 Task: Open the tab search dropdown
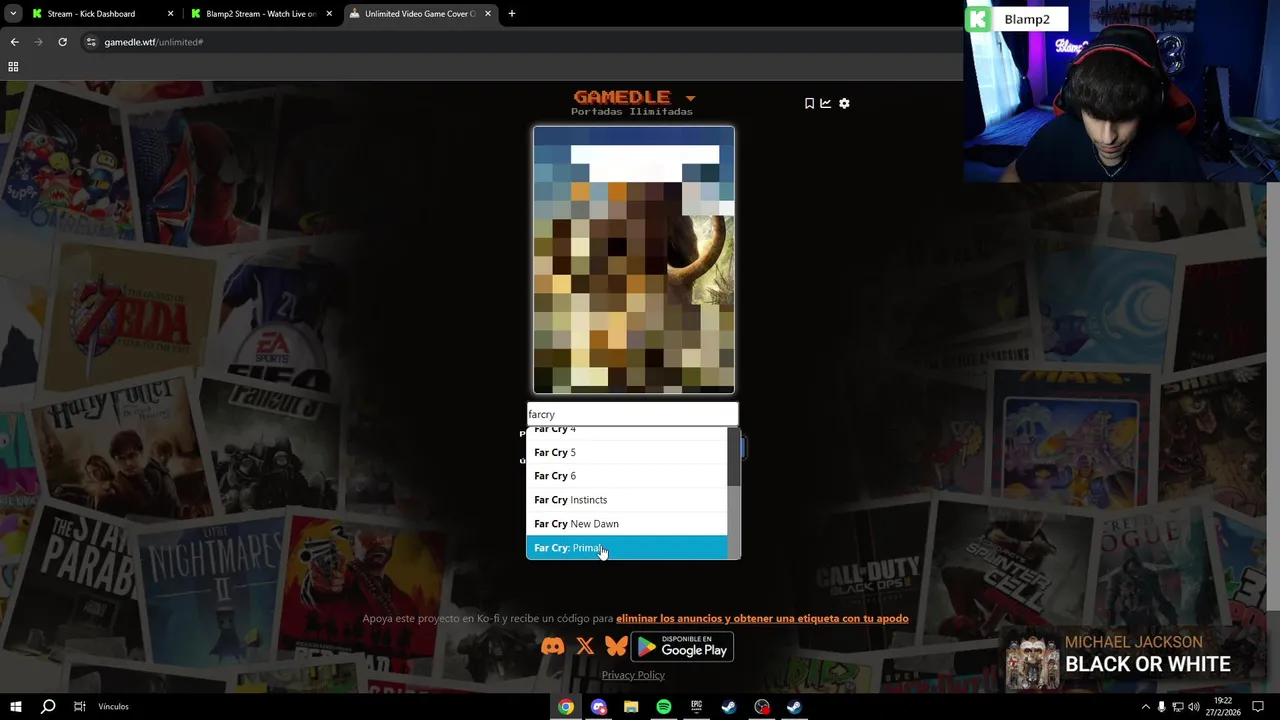tap(12, 14)
